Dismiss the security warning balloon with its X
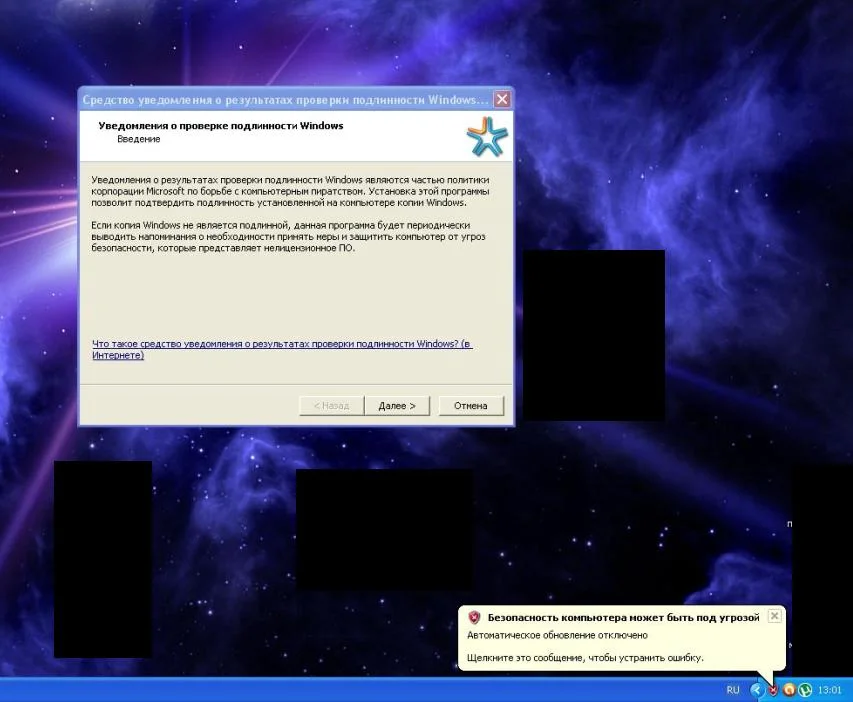 tap(774, 616)
